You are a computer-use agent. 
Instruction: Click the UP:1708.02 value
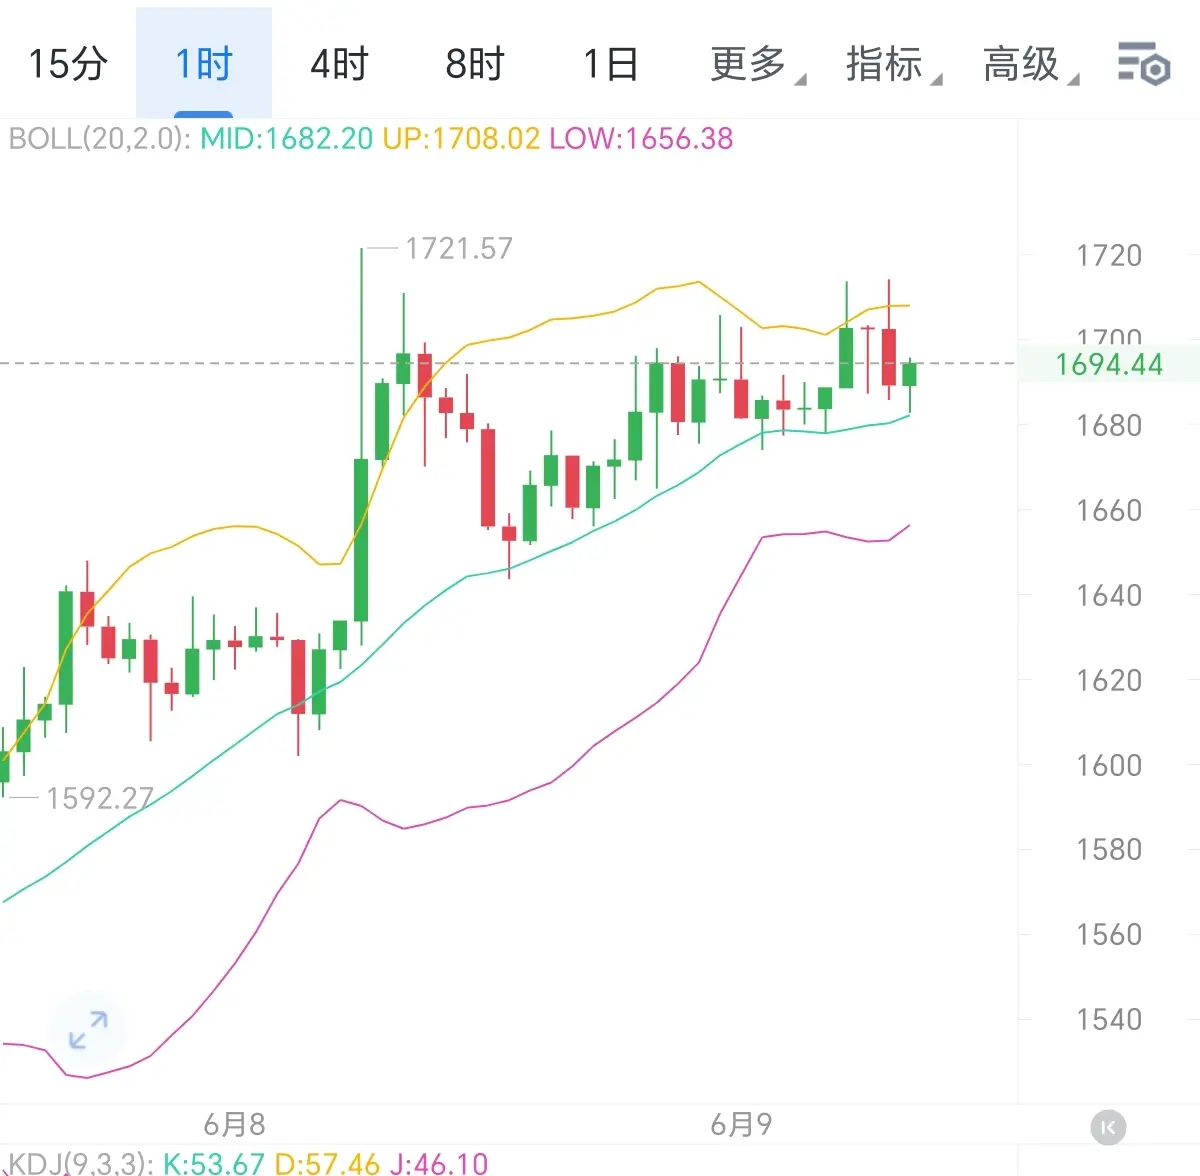461,138
